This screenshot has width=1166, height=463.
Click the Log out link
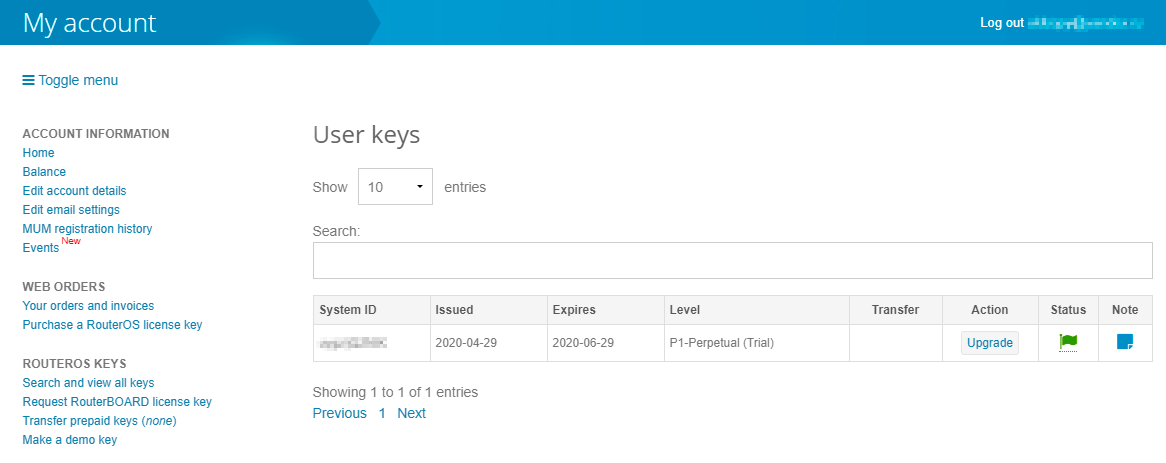pos(1001,22)
